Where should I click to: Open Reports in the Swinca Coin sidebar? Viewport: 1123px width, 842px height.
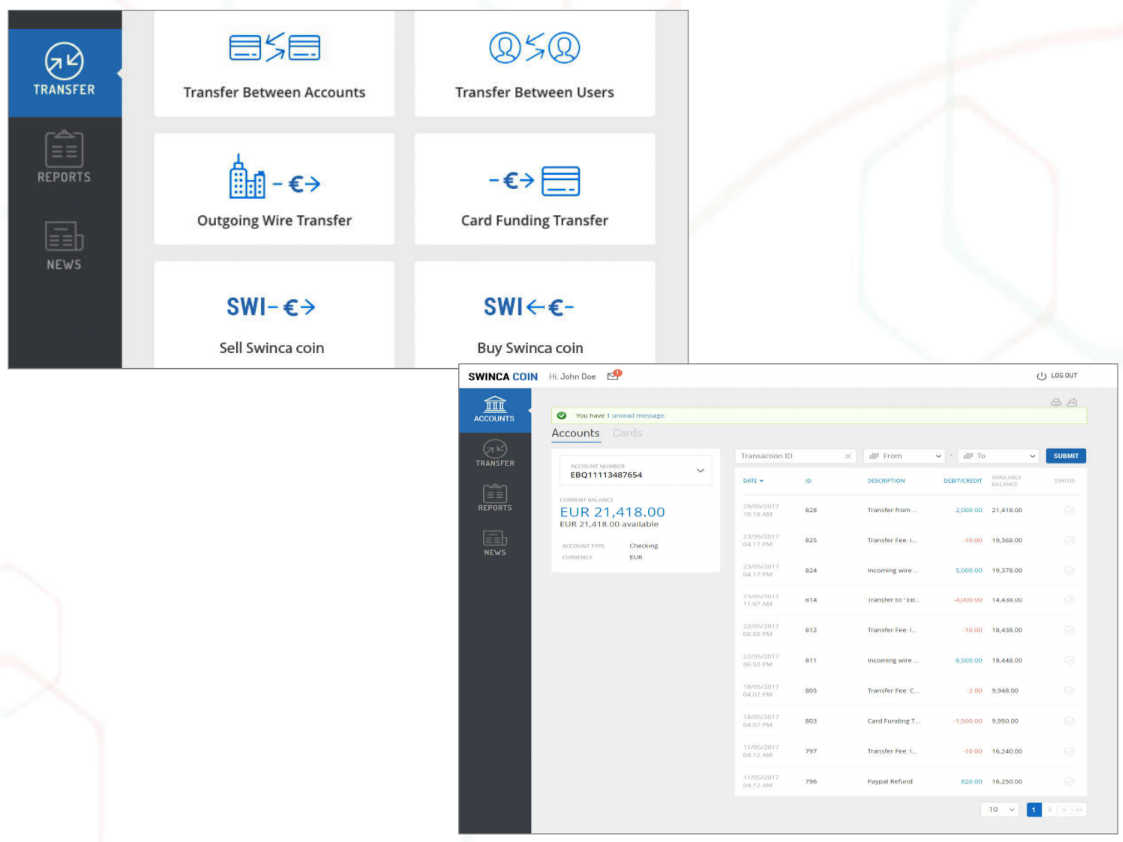click(495, 498)
